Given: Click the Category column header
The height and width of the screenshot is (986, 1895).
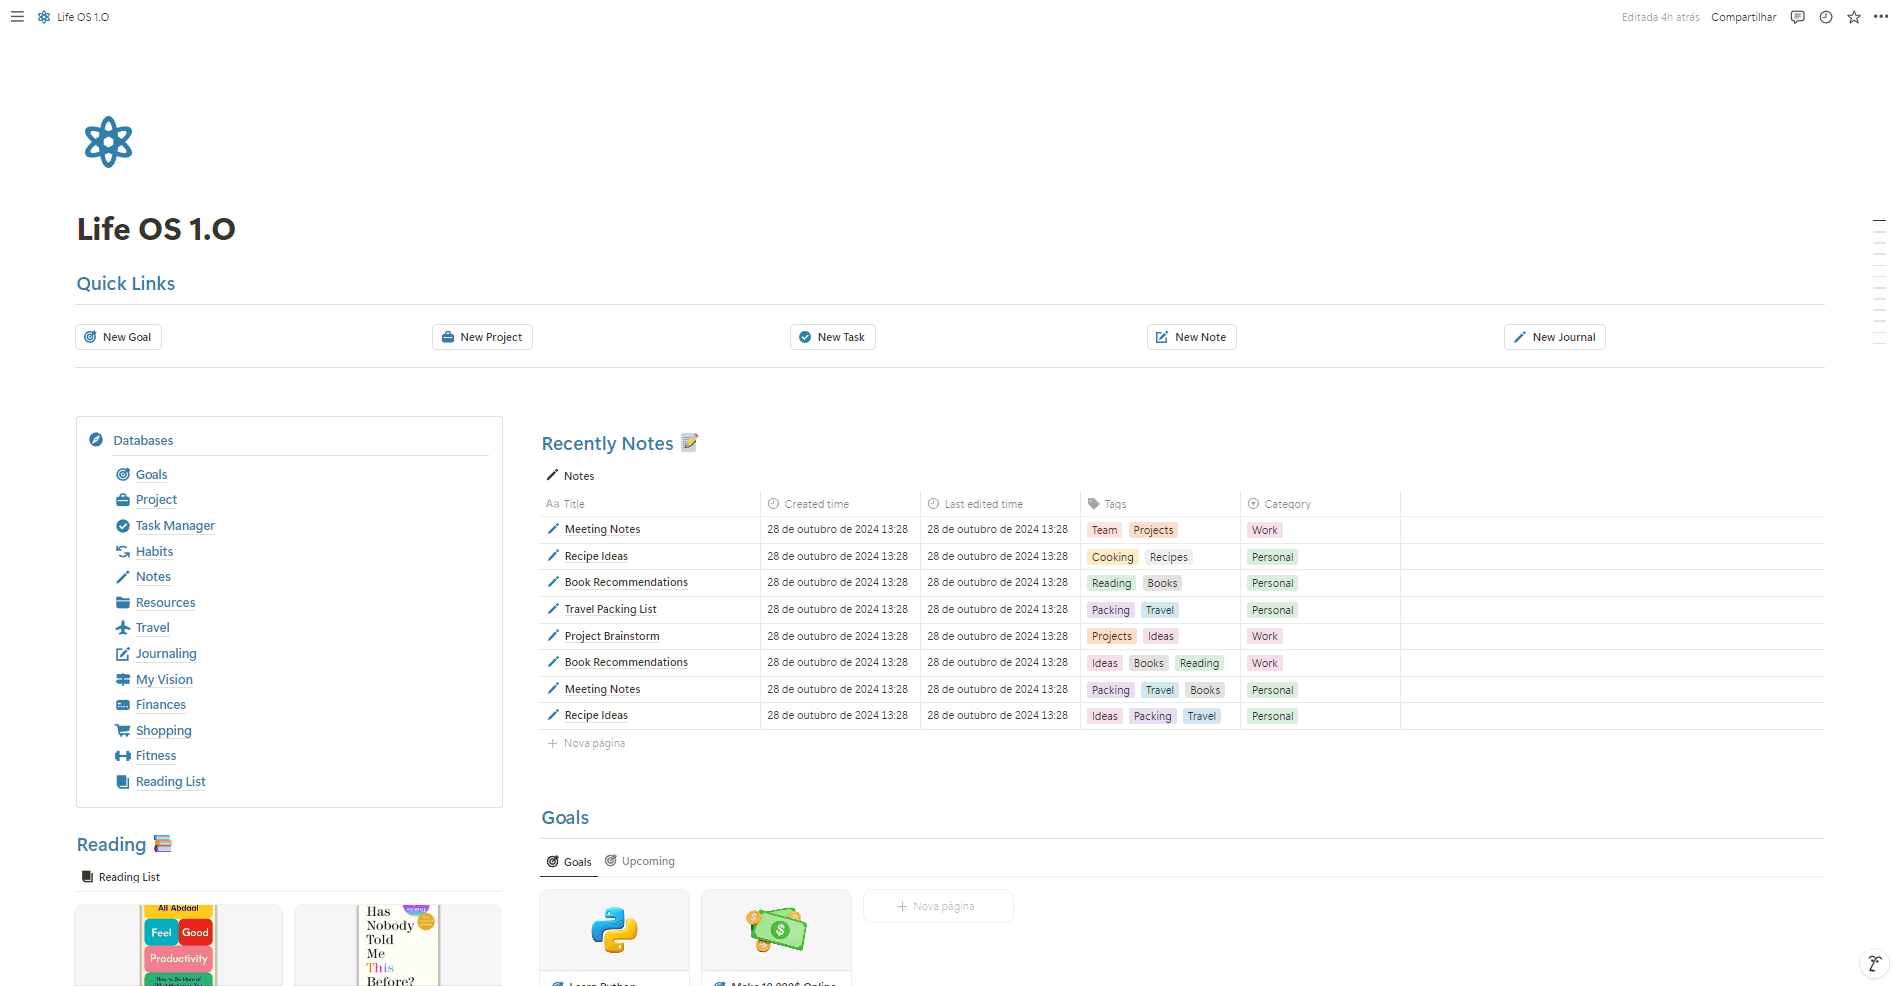Looking at the screenshot, I should [1320, 504].
